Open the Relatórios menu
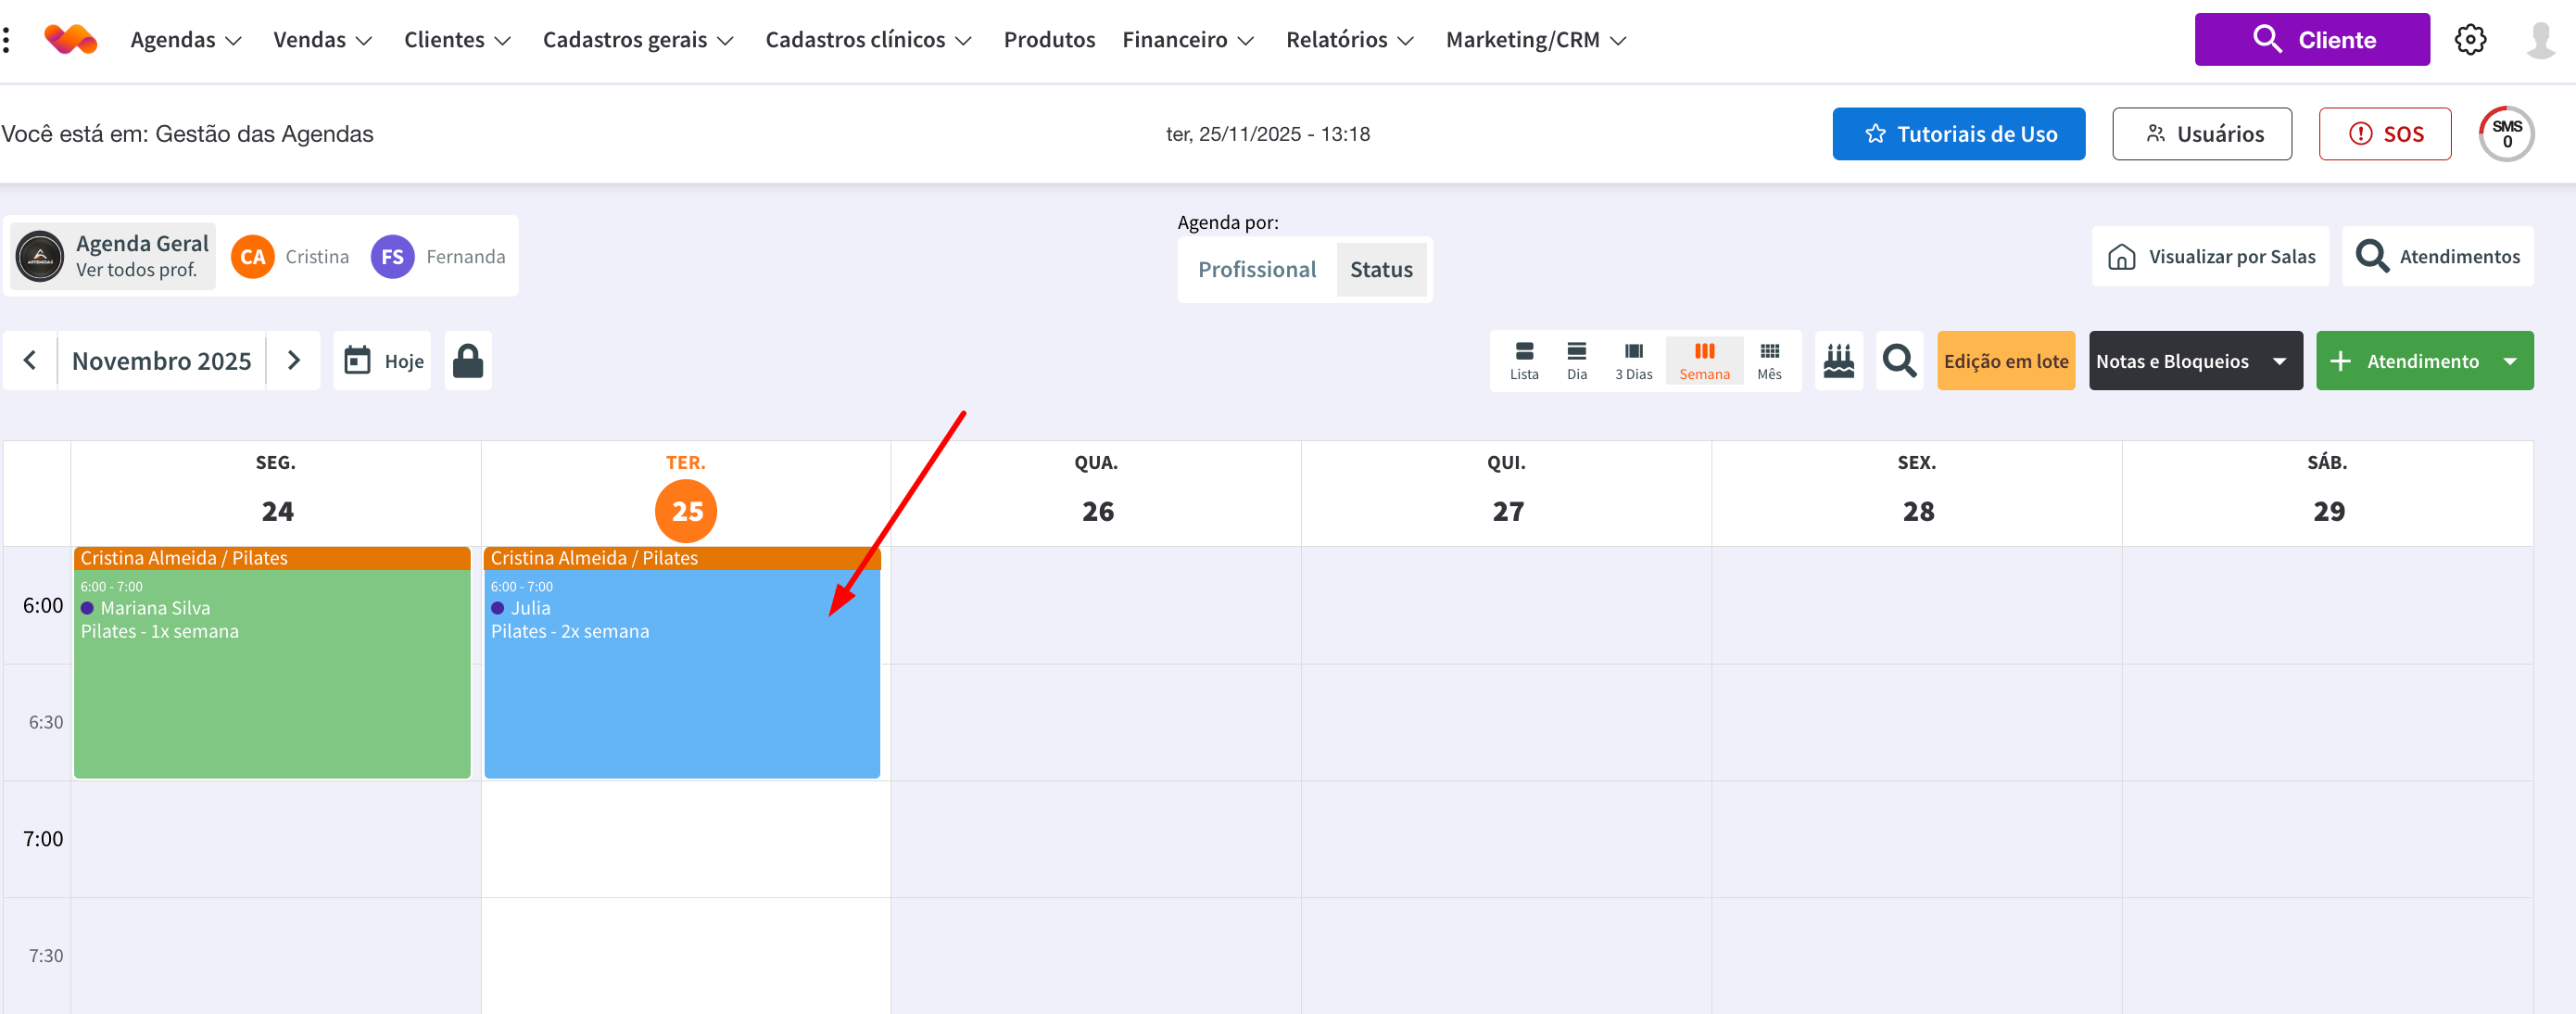Image resolution: width=2576 pixels, height=1014 pixels. coord(1349,40)
